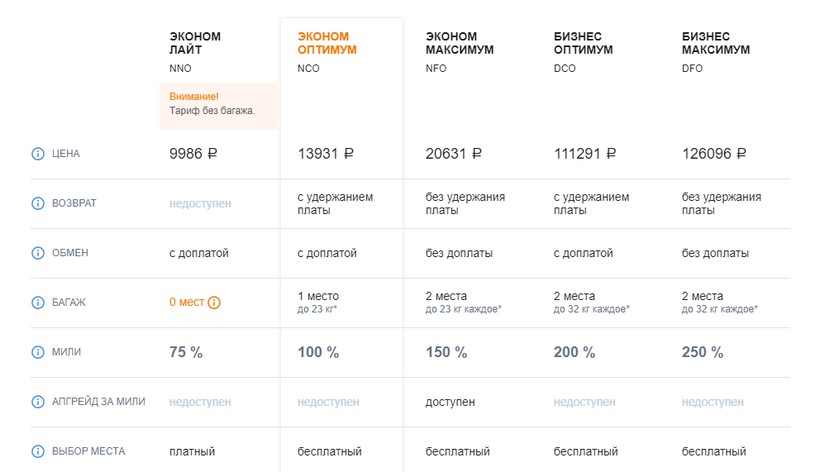This screenshot has height=472, width=820.
Task: Select the ЭКОНОМ ЛАЙТ fare column header
Action: (x=195, y=43)
